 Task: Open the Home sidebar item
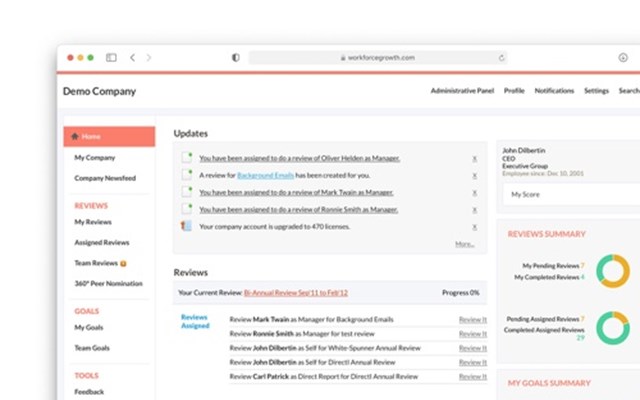point(109,136)
